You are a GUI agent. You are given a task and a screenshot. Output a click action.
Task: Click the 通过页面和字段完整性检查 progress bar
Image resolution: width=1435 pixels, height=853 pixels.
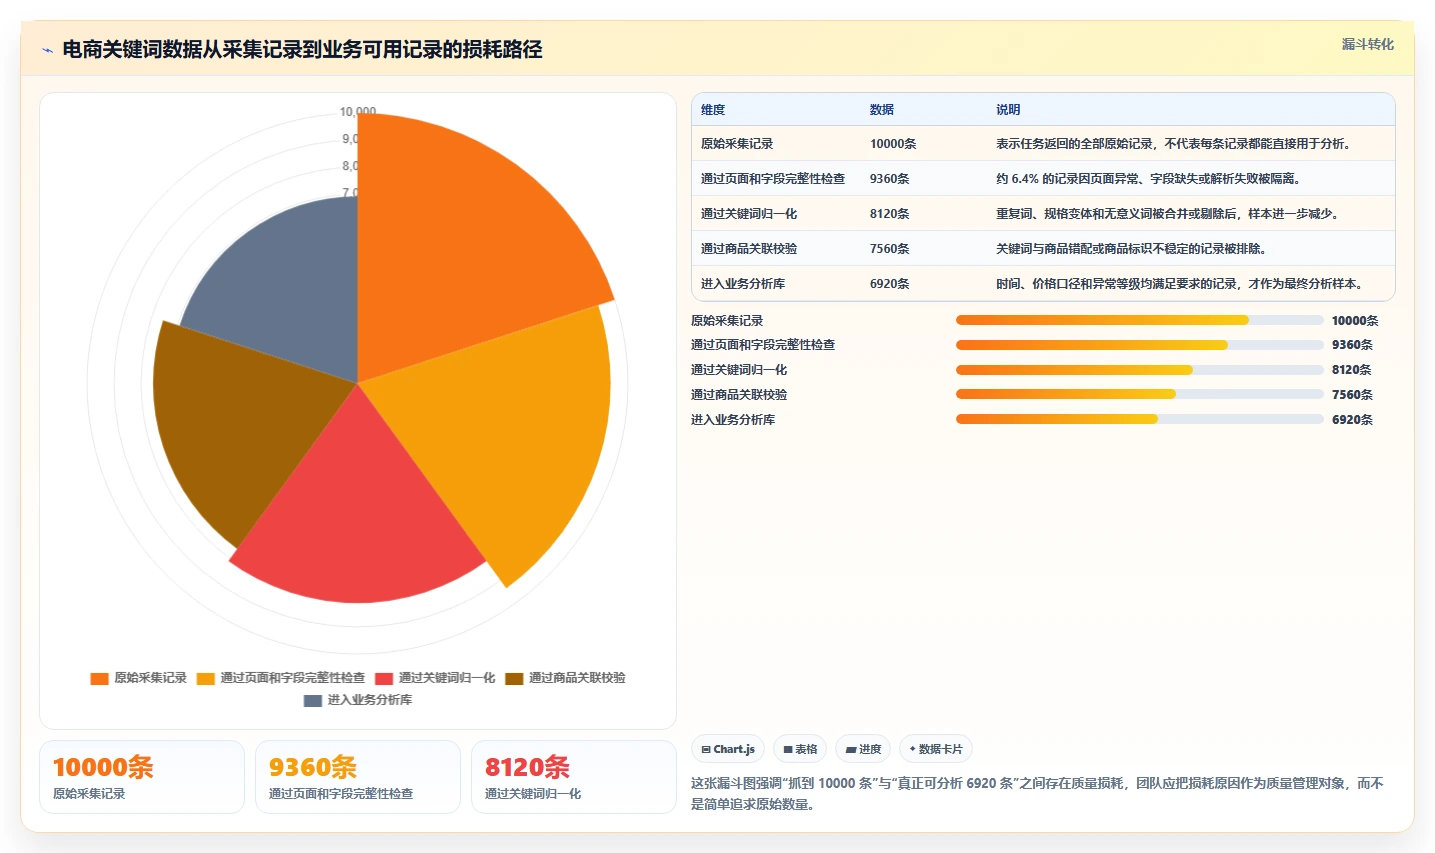pyautogui.click(x=1140, y=345)
